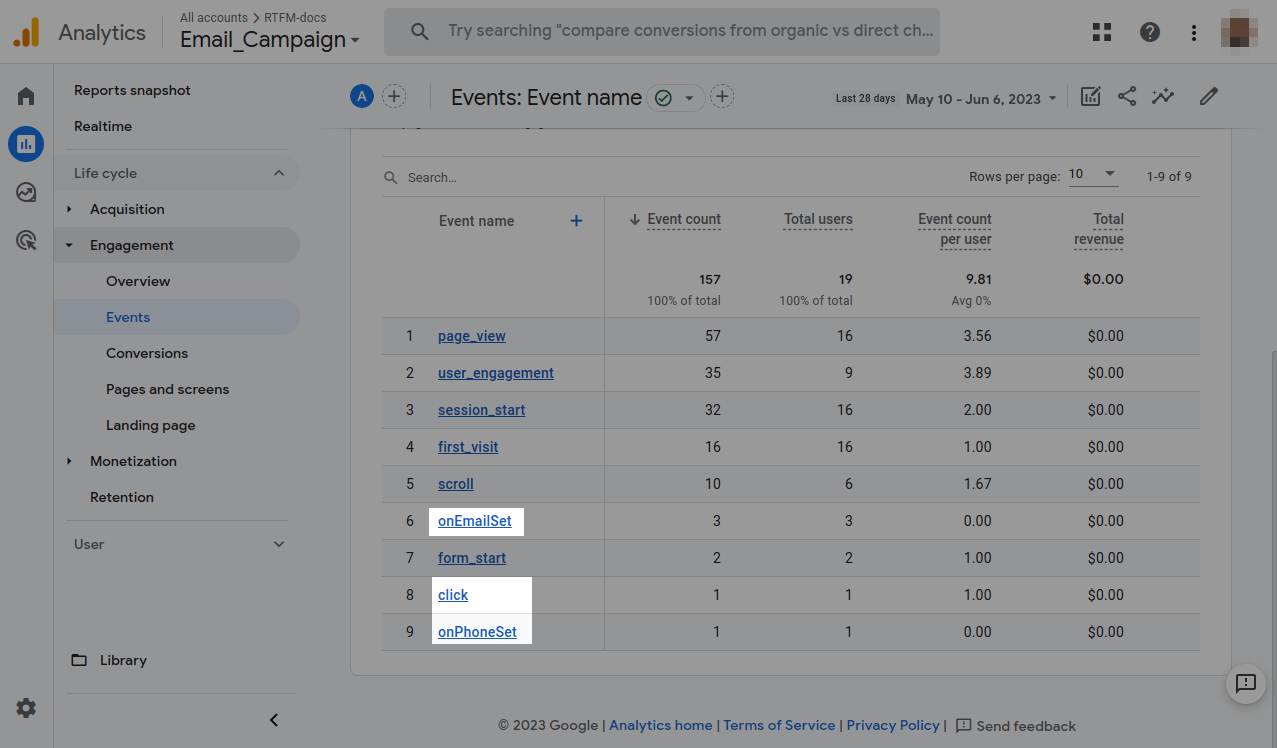Screen dimensions: 1277x748
Task: Open the date range dropdown
Action: pos(980,99)
